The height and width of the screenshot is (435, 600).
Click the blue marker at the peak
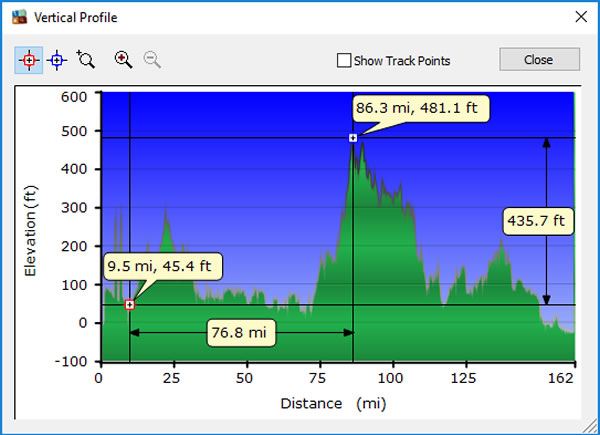tap(353, 138)
